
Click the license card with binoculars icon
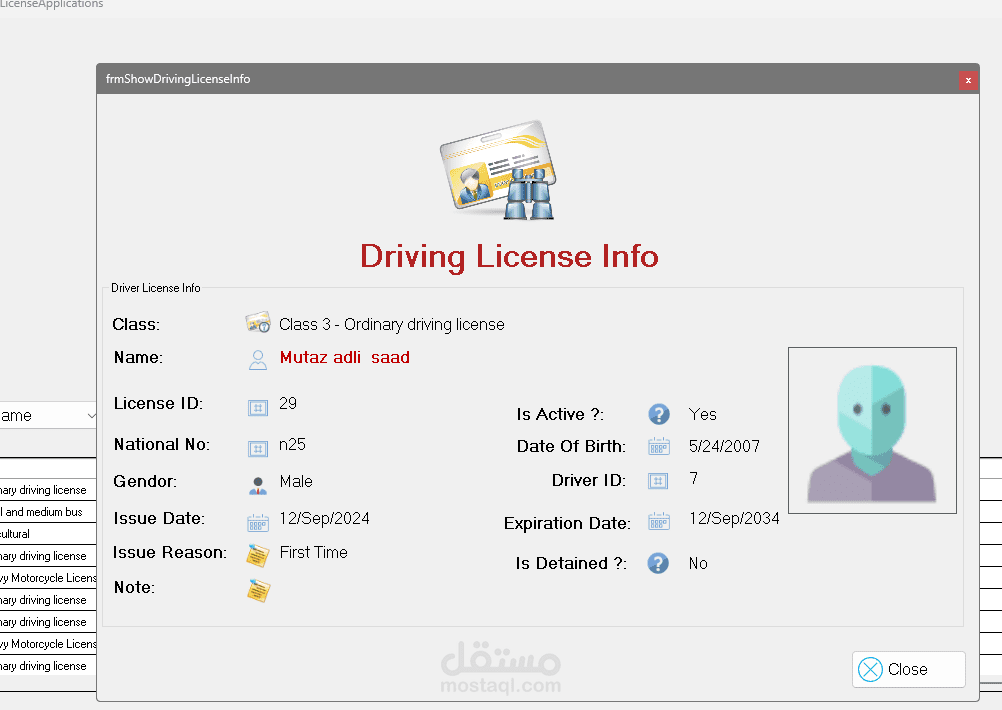click(498, 170)
